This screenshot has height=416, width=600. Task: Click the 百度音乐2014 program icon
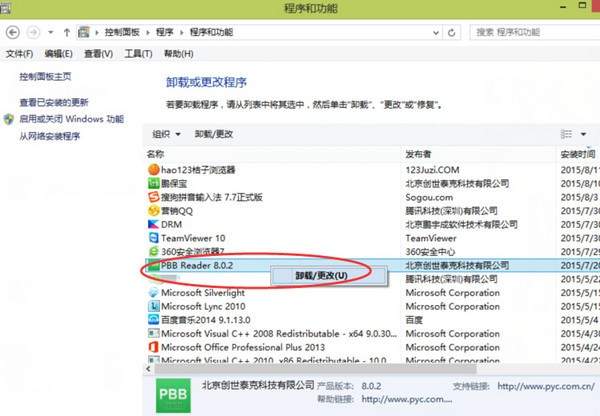(x=153, y=320)
